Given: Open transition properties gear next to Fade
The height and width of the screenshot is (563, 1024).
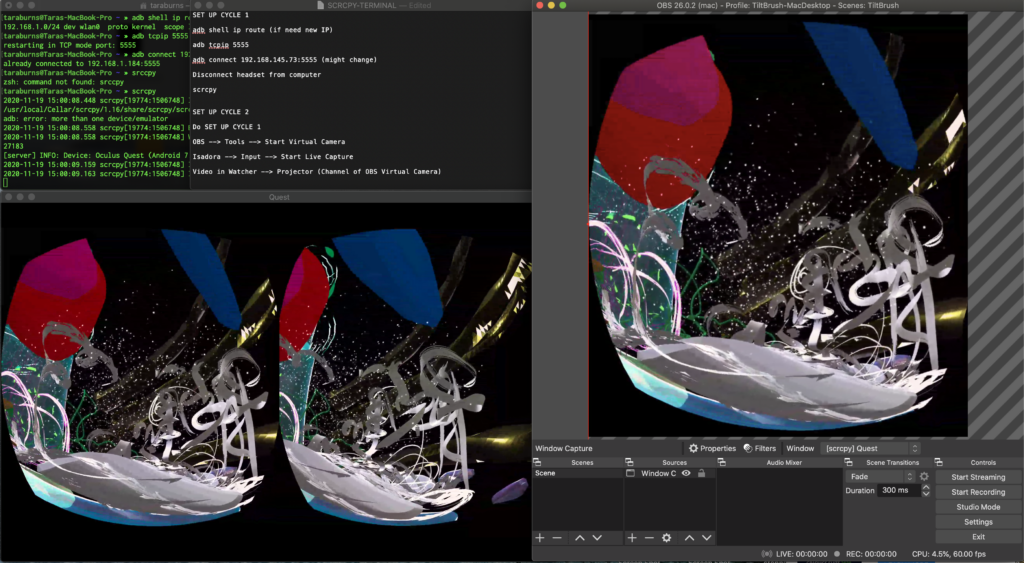Looking at the screenshot, I should 924,476.
